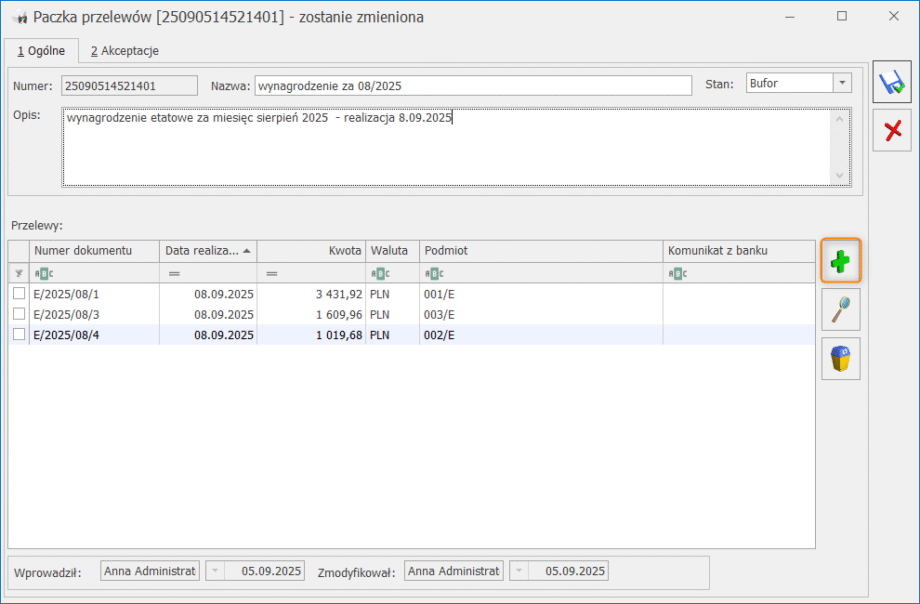
Task: Click the filter funnel icon in the grid
Action: point(19,273)
